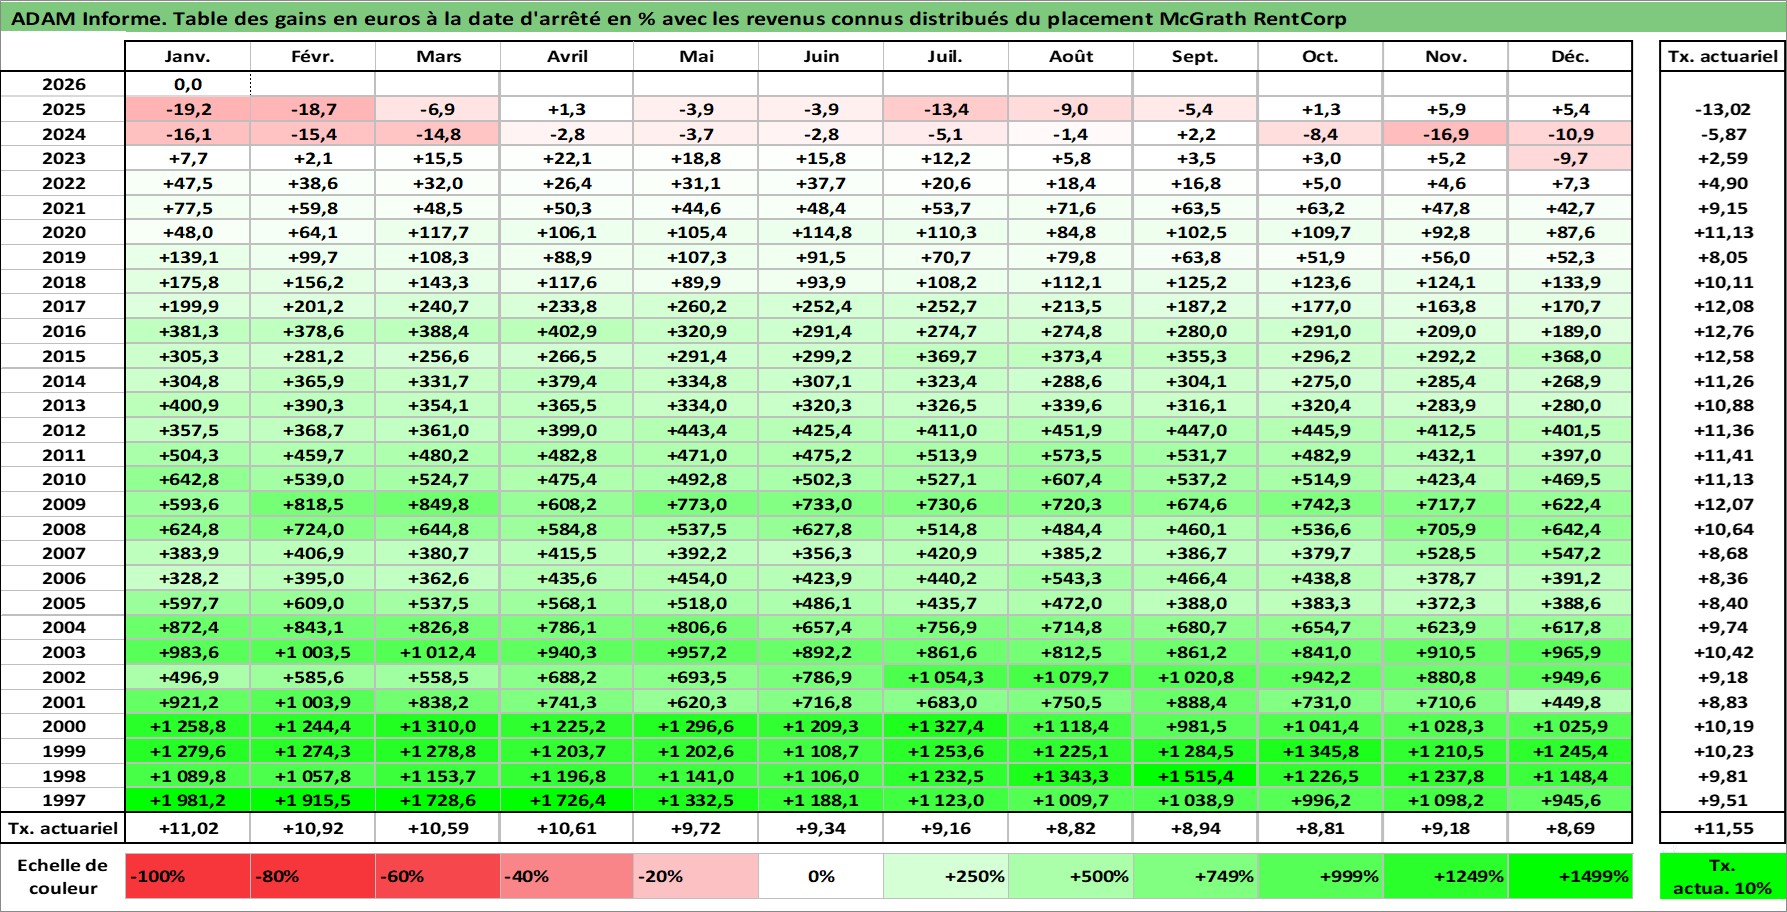Select the -80% color swatch

(x=313, y=876)
